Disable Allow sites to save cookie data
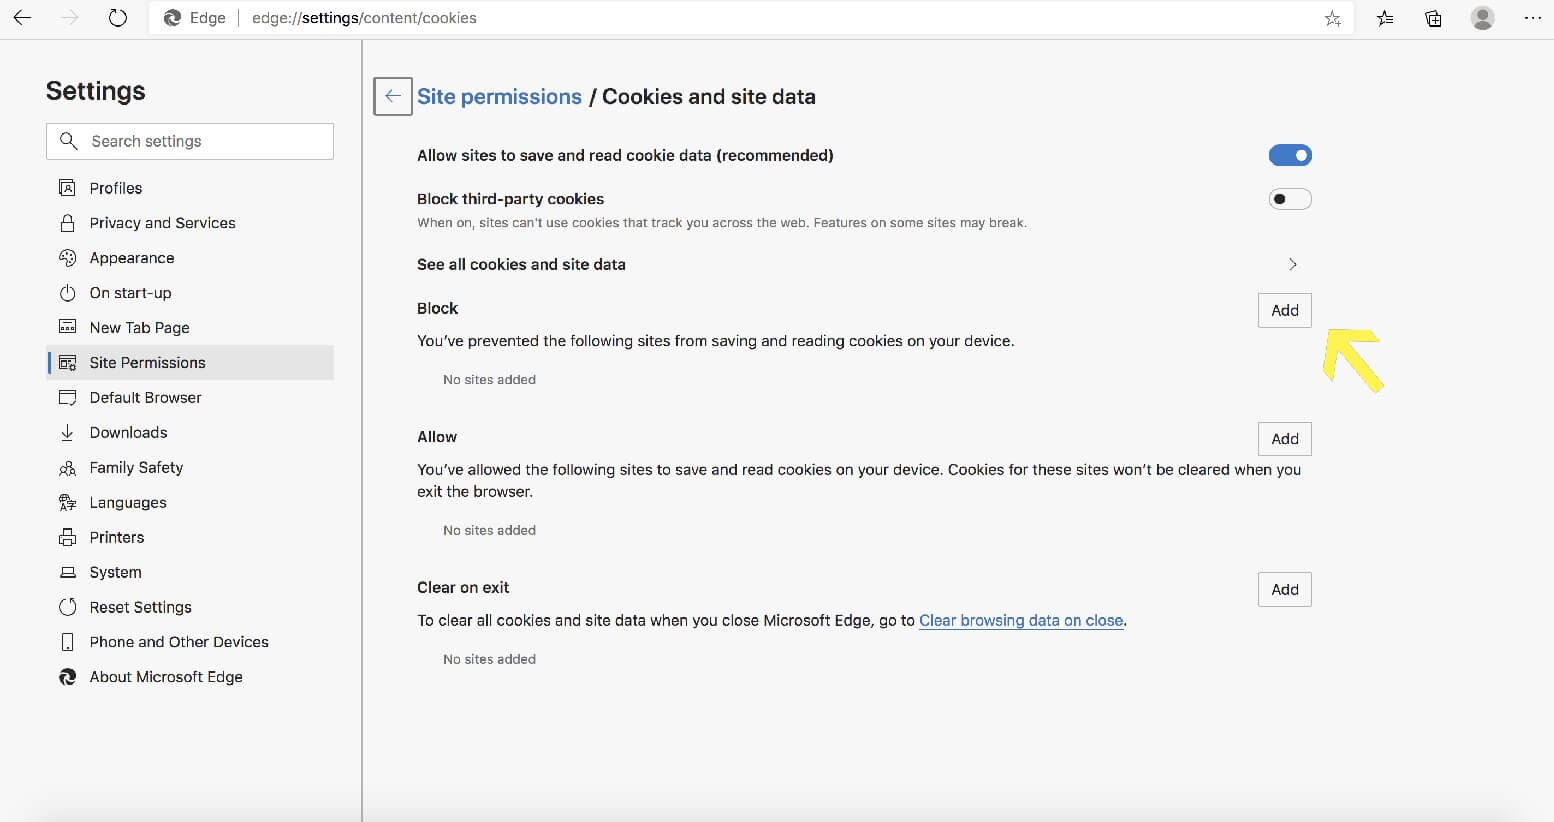The image size is (1554, 822). coord(1289,155)
